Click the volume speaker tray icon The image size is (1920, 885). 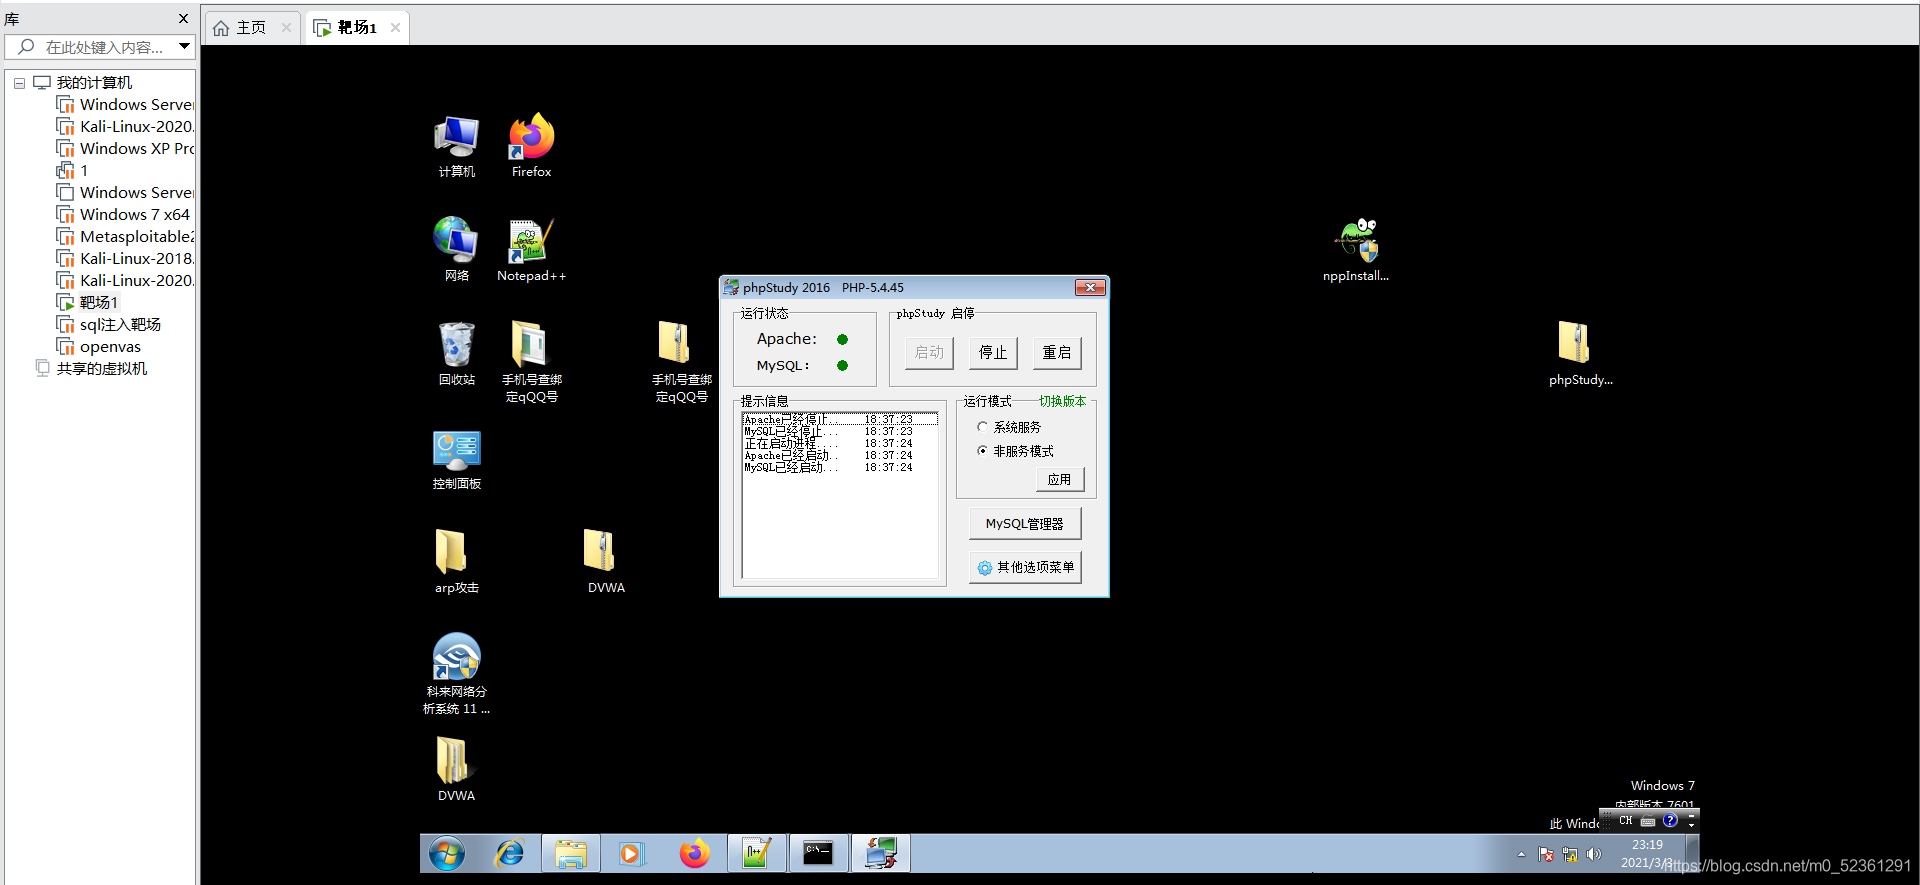click(1594, 854)
